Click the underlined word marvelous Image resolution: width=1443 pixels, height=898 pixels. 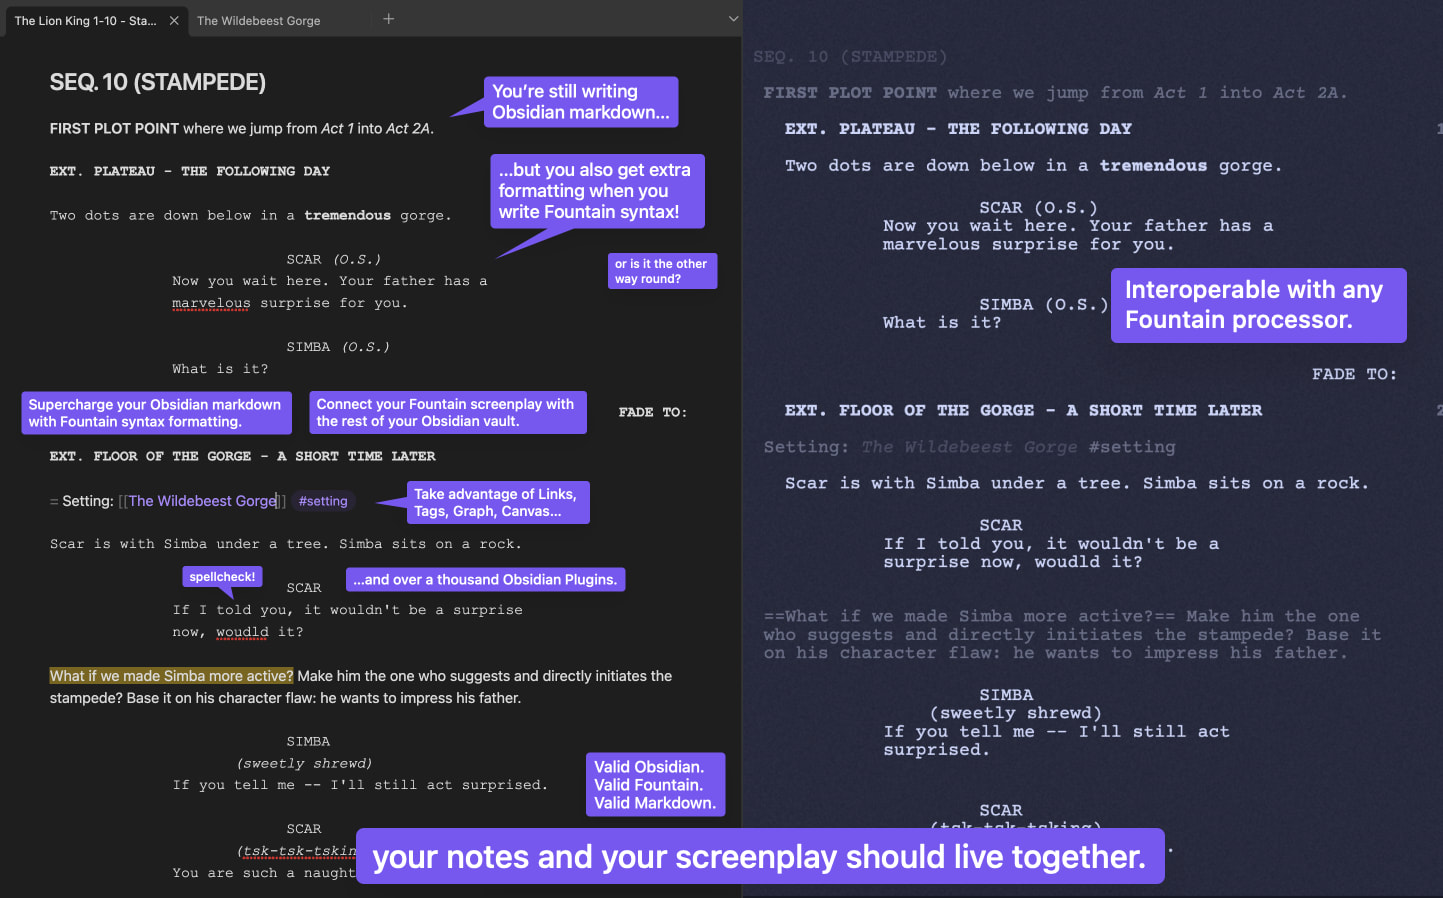[210, 303]
